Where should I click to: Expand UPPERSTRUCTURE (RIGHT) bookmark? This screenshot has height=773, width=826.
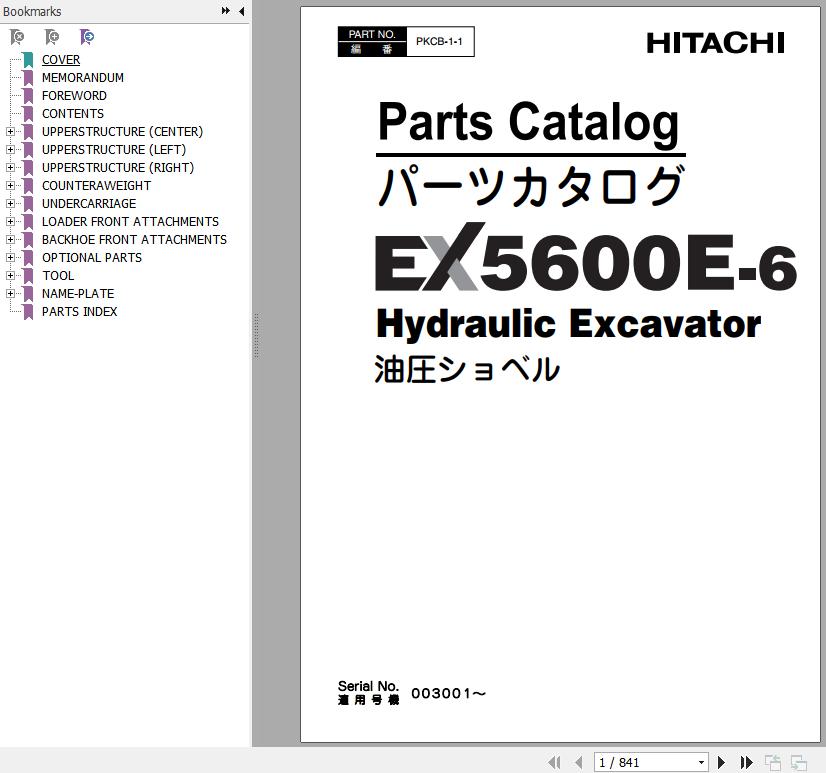click(x=10, y=168)
